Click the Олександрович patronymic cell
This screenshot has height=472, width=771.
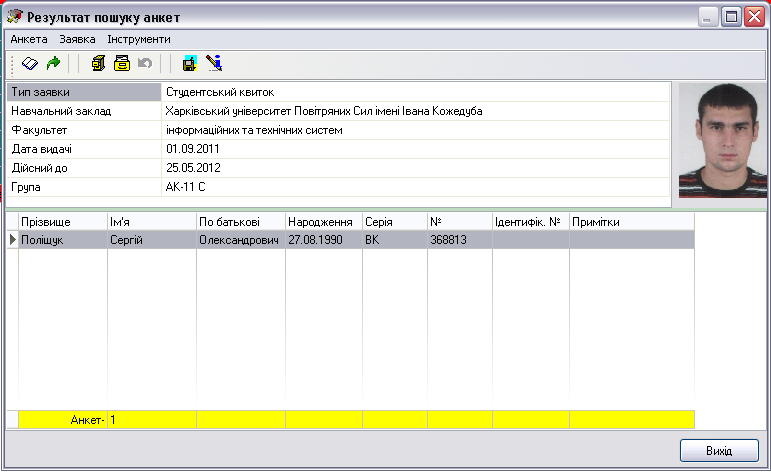point(241,240)
